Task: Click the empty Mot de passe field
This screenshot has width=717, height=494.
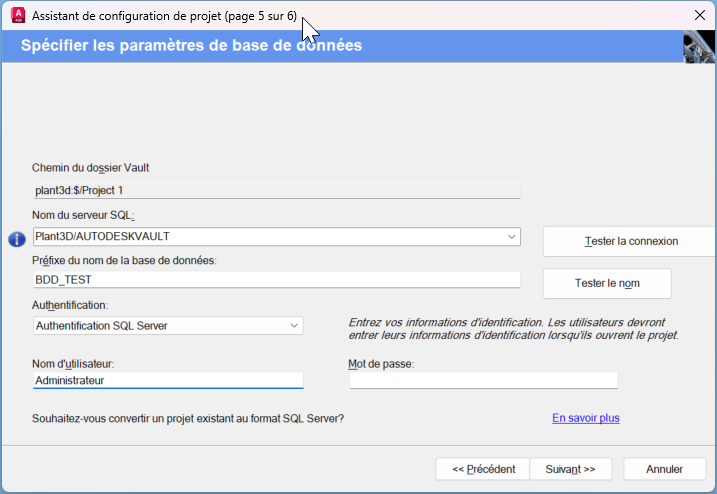Action: click(x=484, y=381)
